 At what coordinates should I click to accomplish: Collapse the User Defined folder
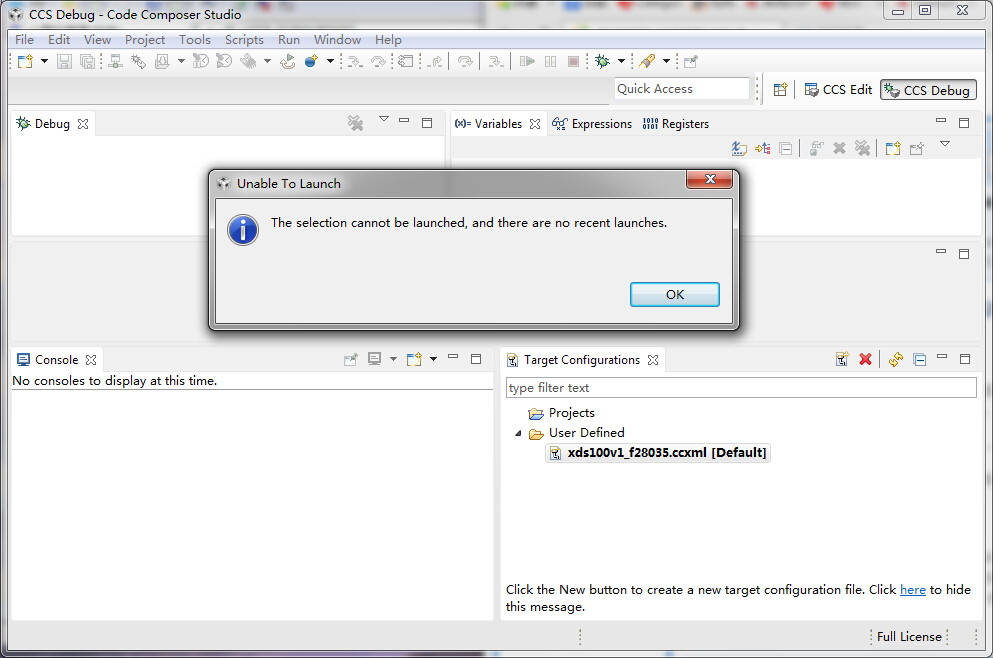coord(518,433)
